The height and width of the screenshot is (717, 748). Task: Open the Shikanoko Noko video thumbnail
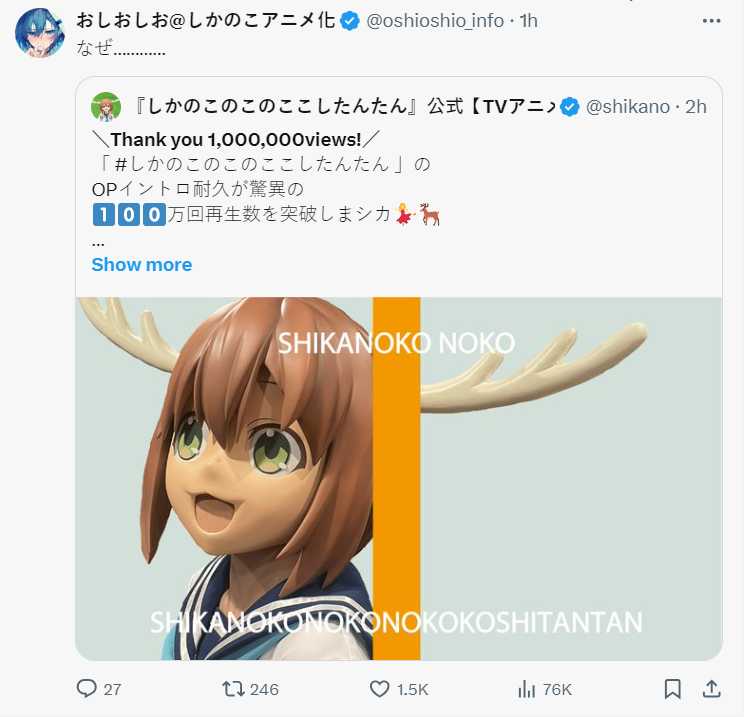(x=399, y=478)
